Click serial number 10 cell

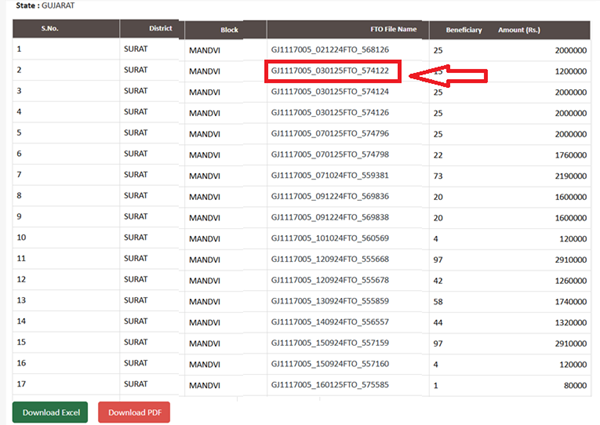(21, 238)
